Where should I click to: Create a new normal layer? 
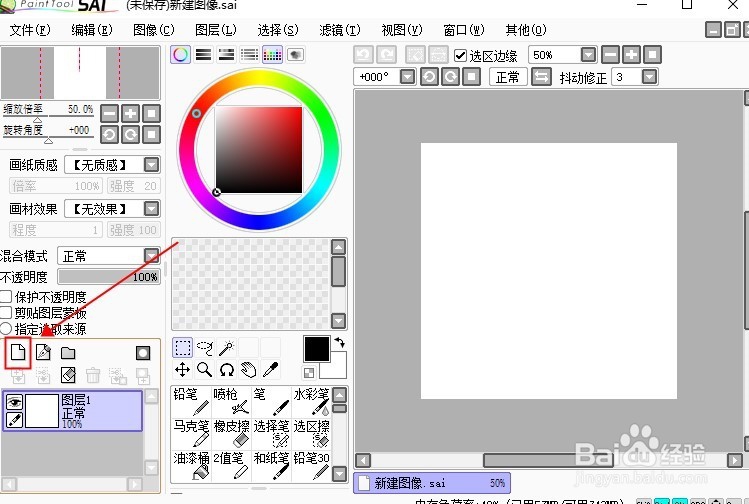click(18, 353)
